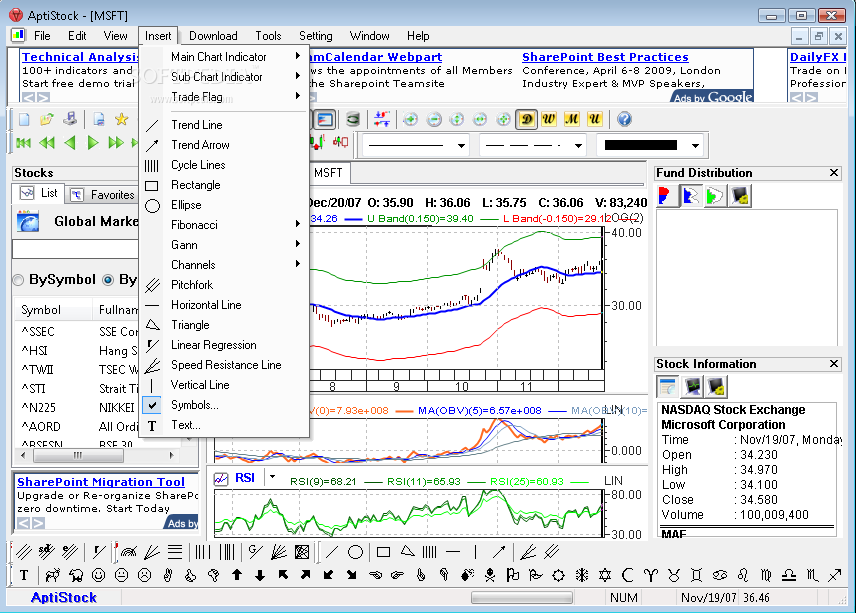856x613 pixels.
Task: Click the yellow star favorites icon
Action: click(x=121, y=119)
